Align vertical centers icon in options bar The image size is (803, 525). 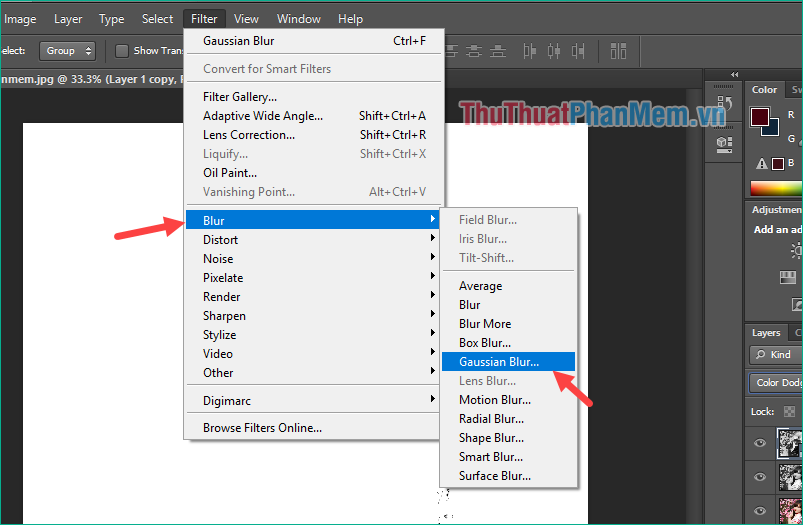pos(474,51)
